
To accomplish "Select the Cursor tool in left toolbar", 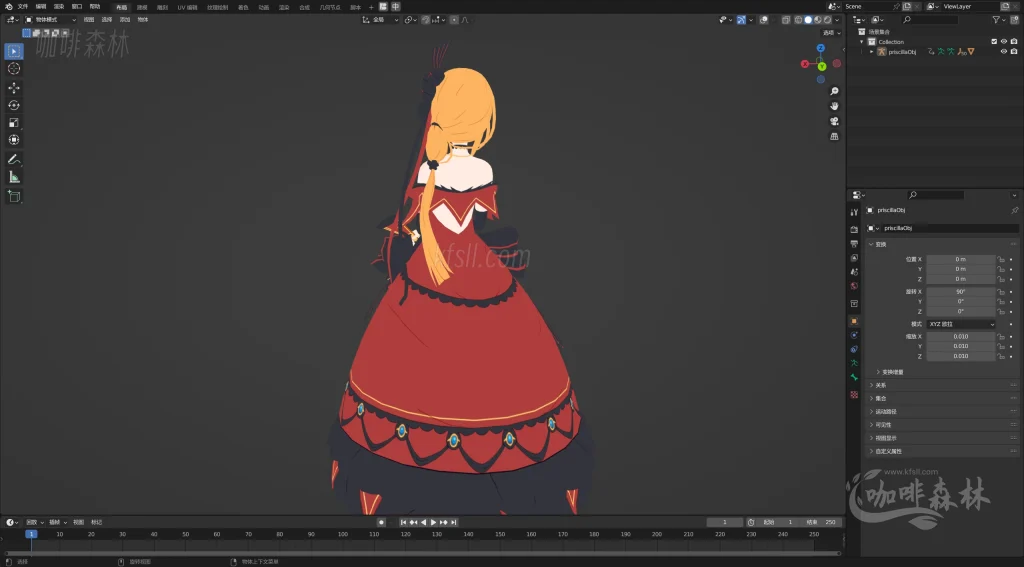I will click(14, 69).
